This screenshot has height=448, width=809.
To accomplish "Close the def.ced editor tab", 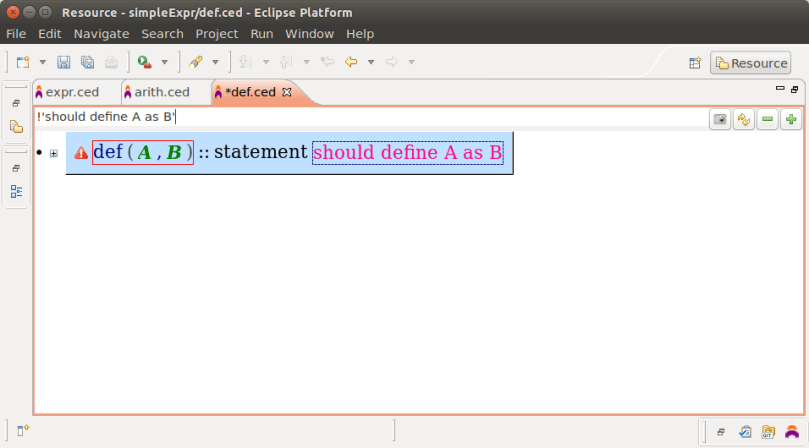I will tap(287, 92).
